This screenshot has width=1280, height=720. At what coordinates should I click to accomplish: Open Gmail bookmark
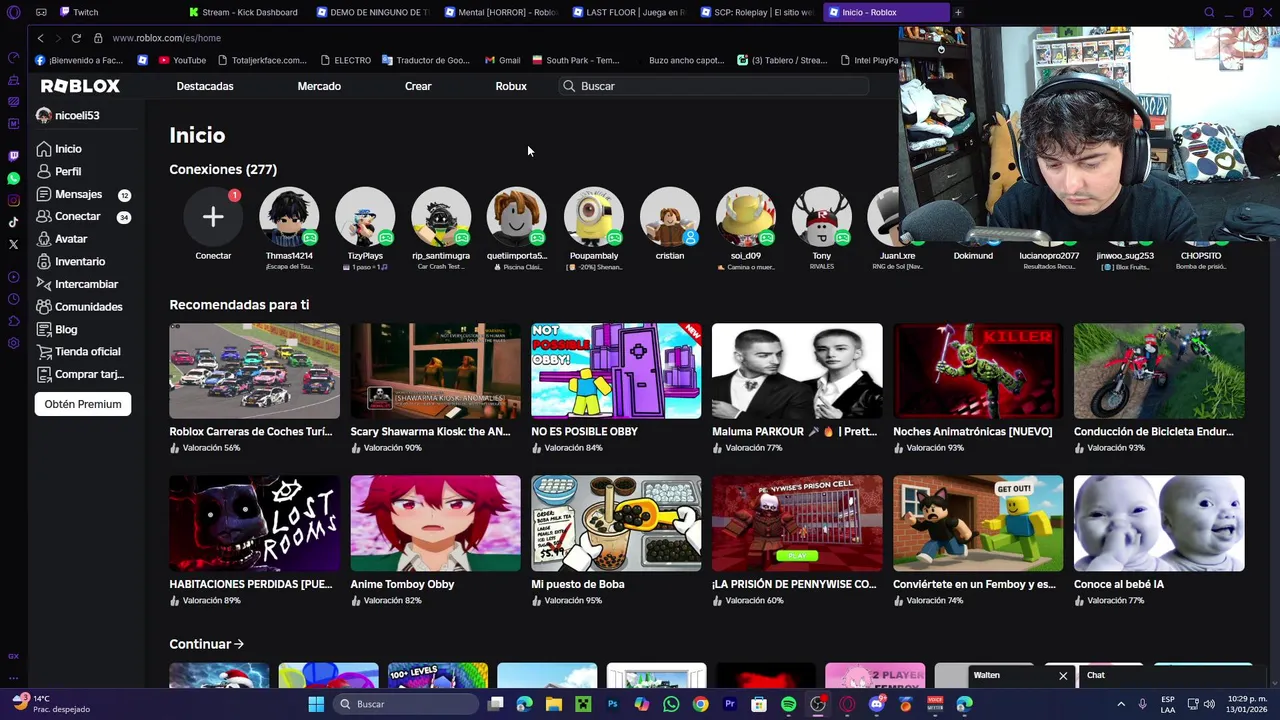click(x=503, y=60)
